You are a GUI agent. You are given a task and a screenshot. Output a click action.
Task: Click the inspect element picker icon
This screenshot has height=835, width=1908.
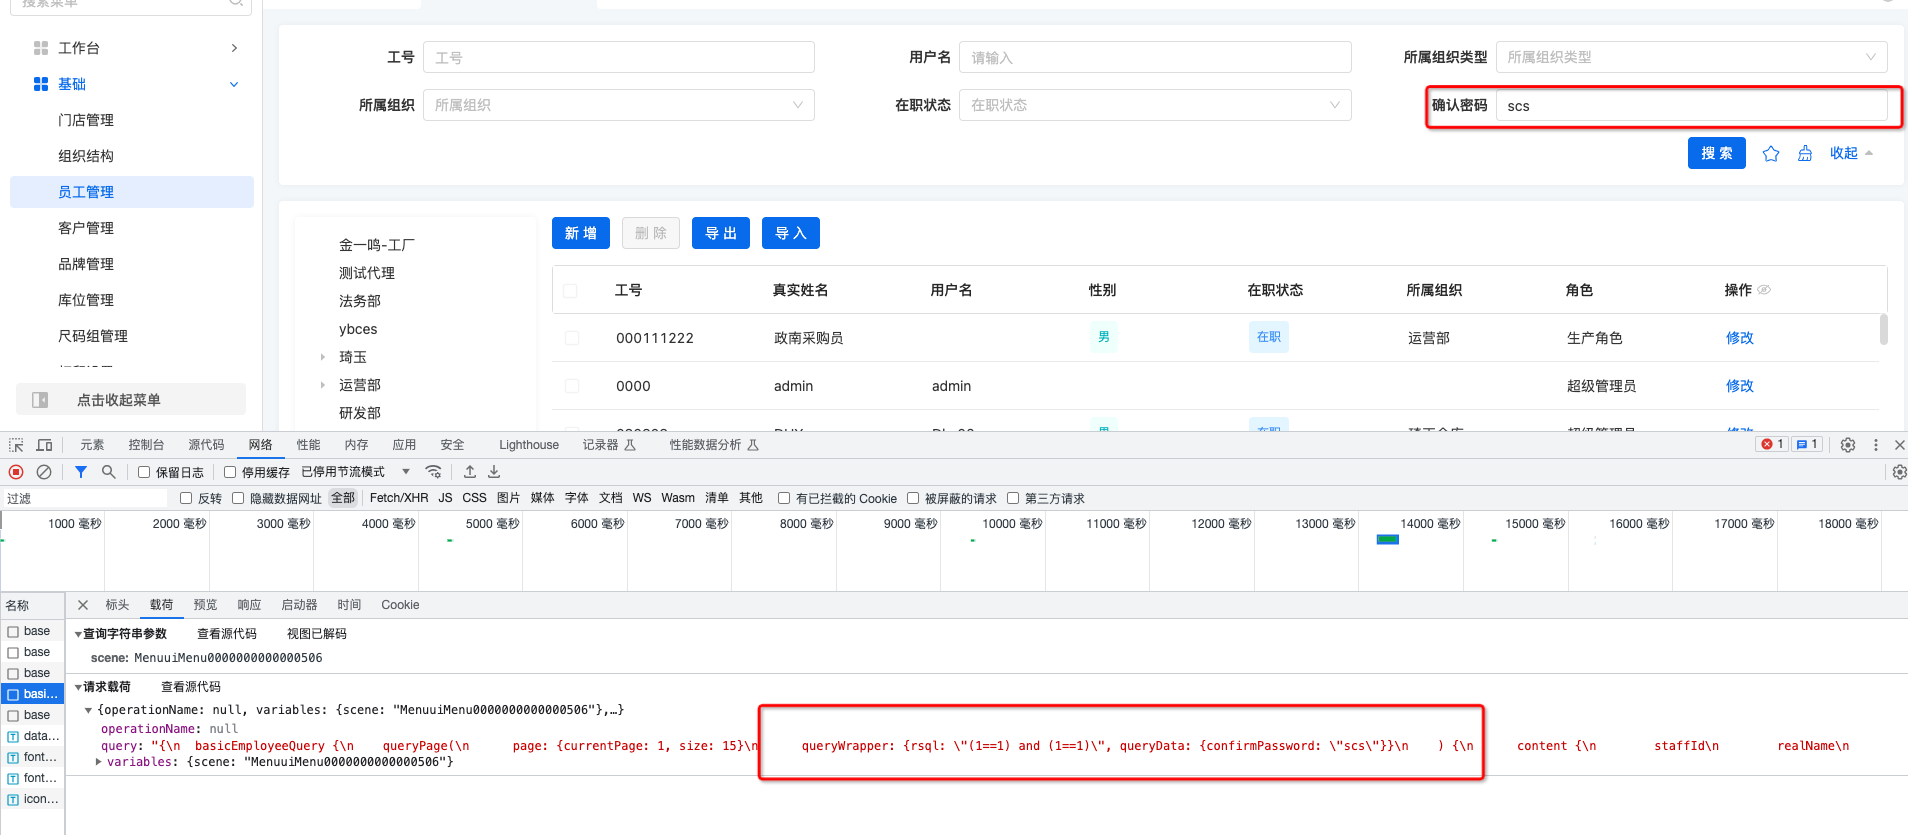(16, 445)
